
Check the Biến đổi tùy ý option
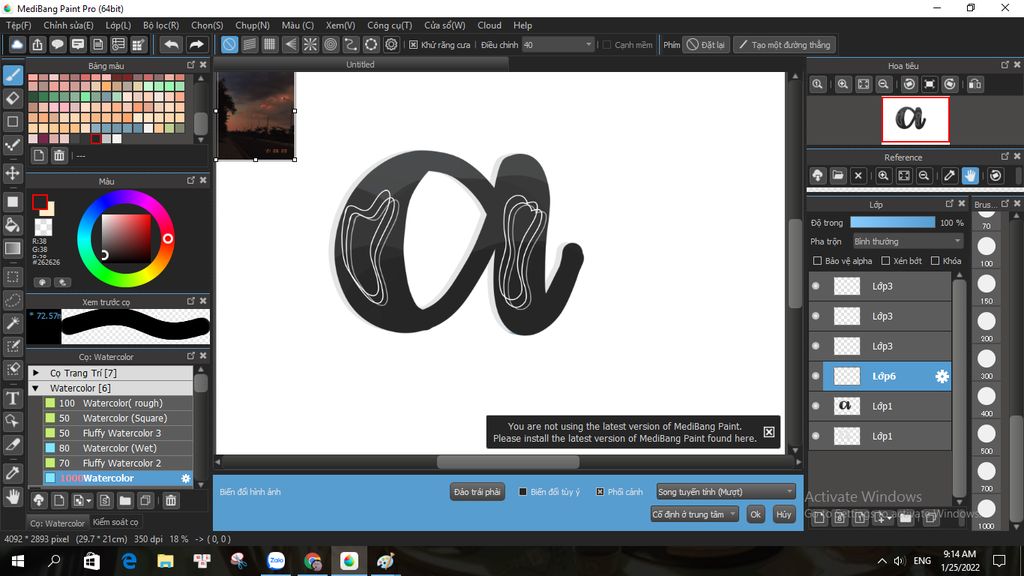tap(522, 492)
